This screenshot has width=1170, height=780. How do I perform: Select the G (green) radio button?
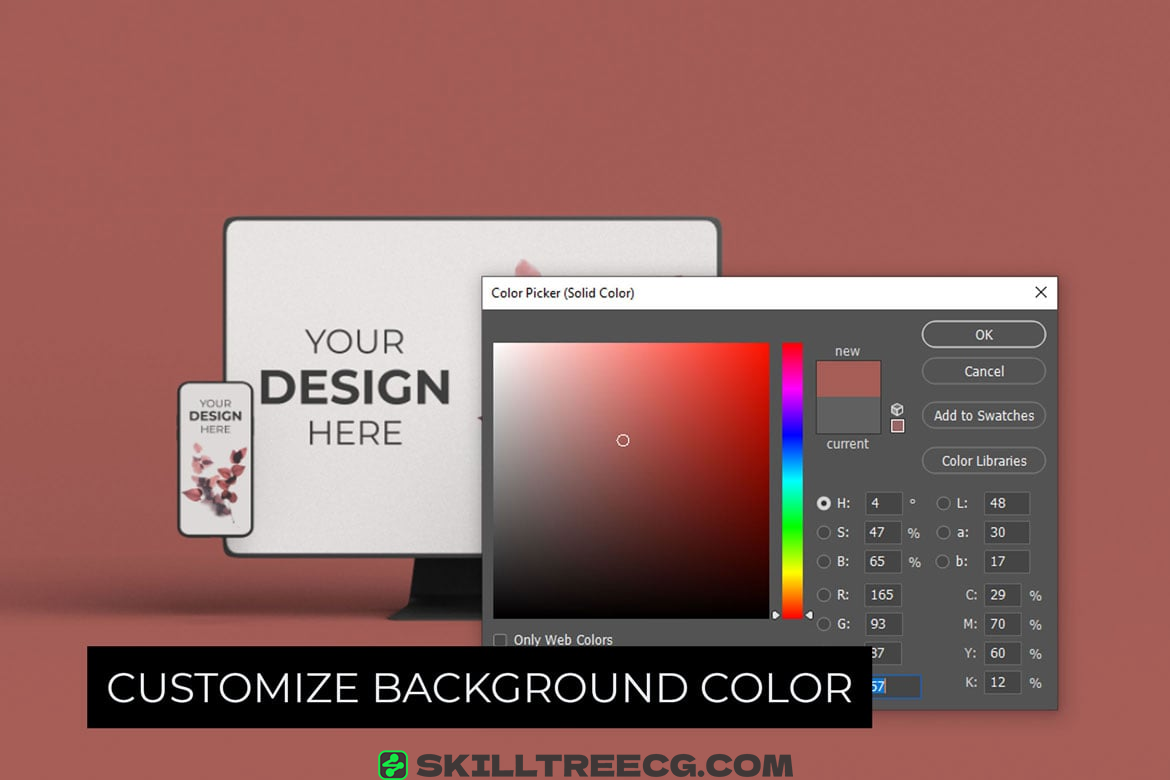824,624
